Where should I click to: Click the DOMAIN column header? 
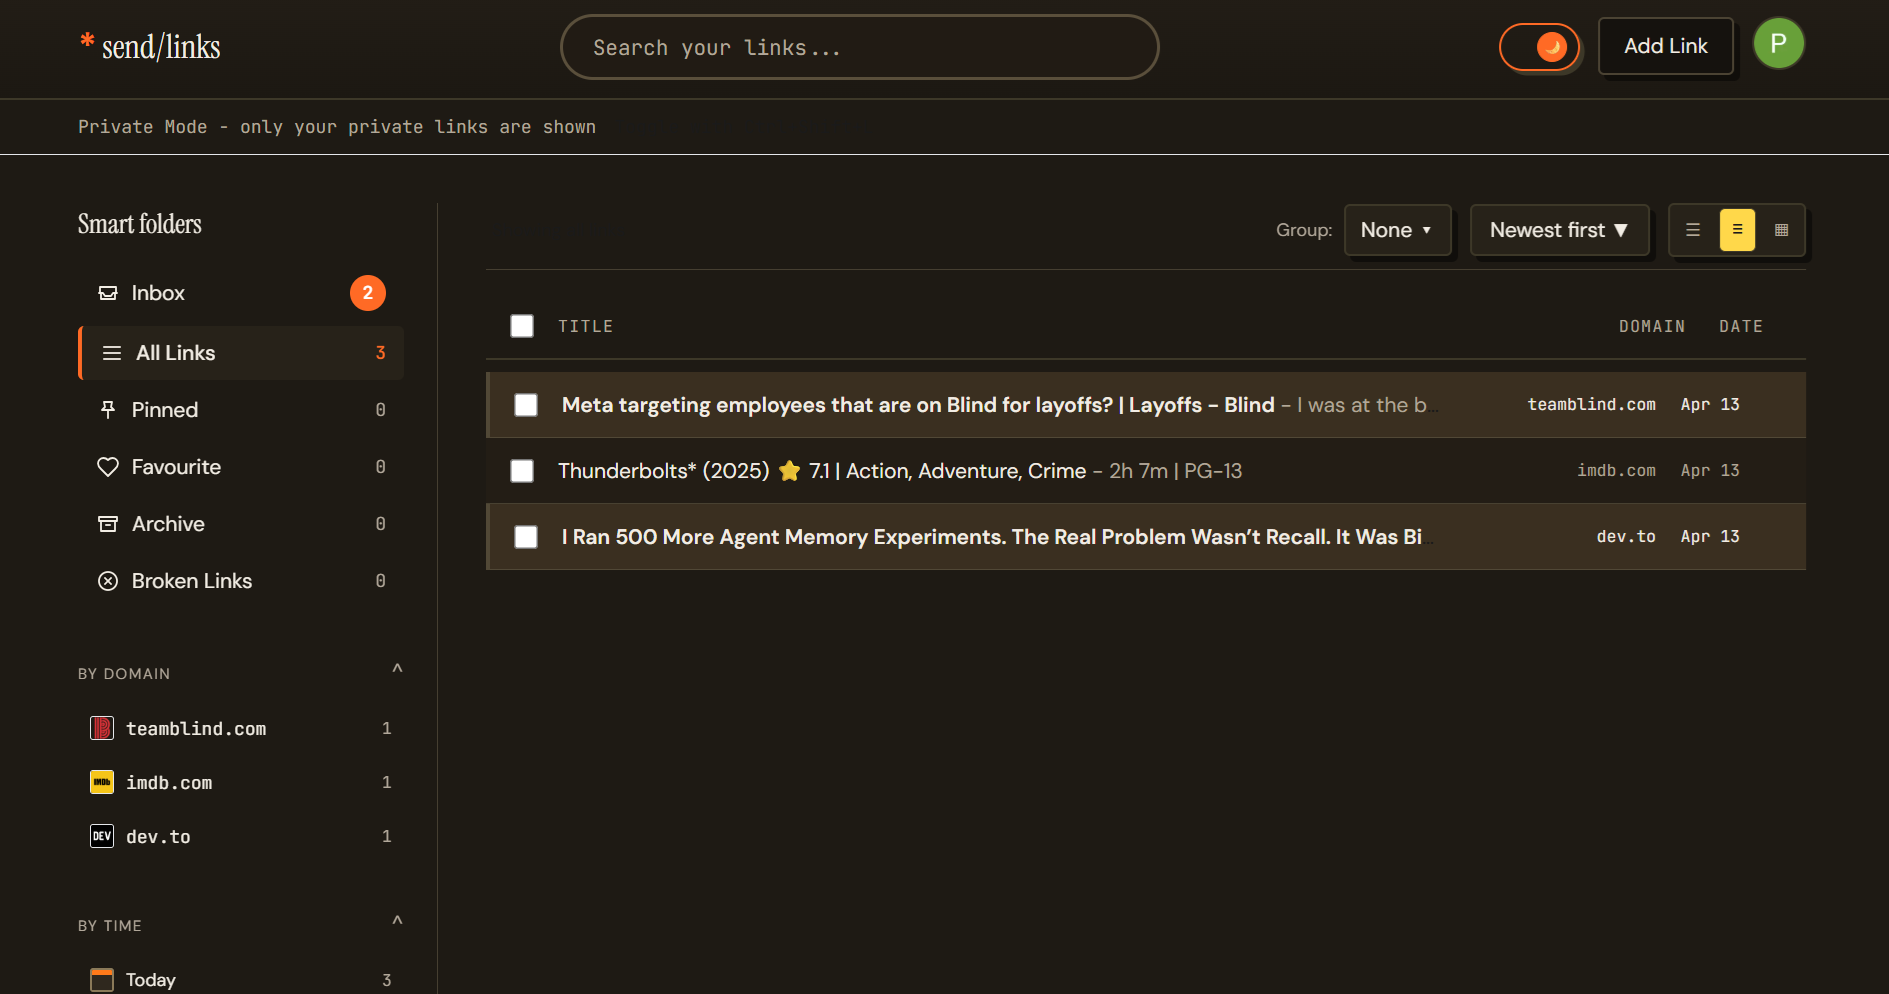pyautogui.click(x=1652, y=326)
